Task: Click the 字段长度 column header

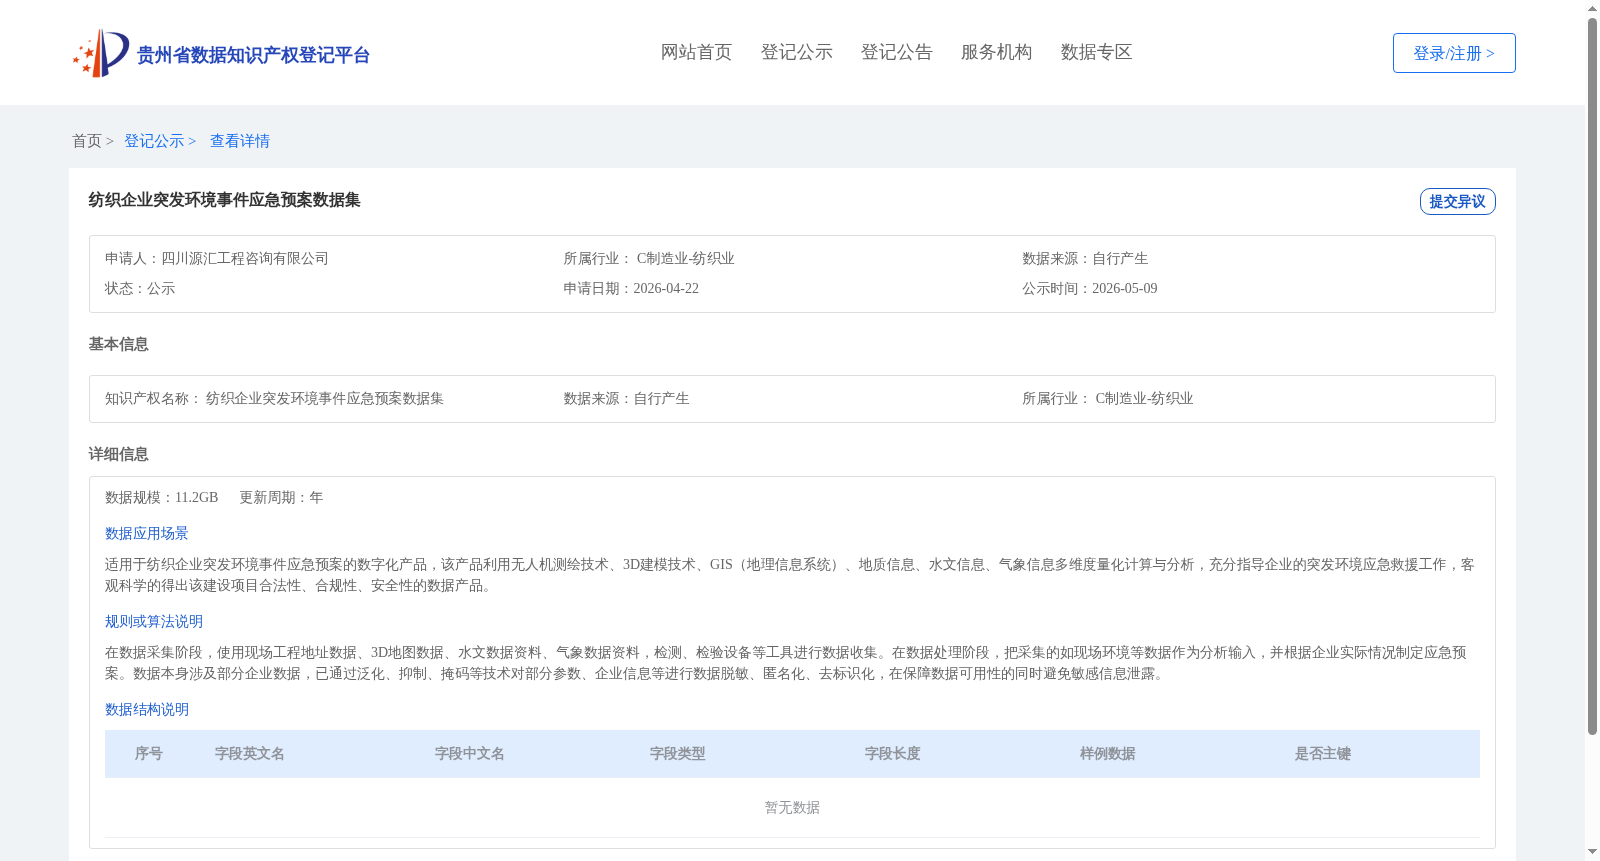Action: tap(893, 753)
